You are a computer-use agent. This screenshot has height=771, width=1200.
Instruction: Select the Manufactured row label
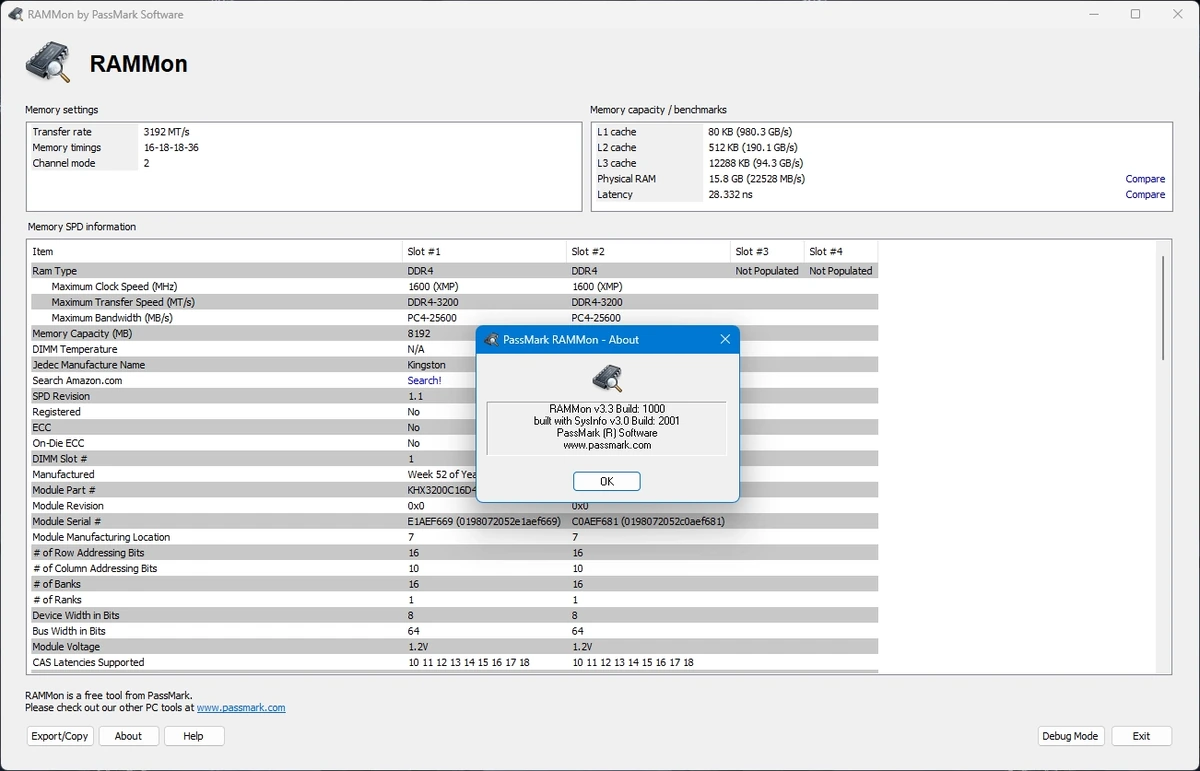63,474
